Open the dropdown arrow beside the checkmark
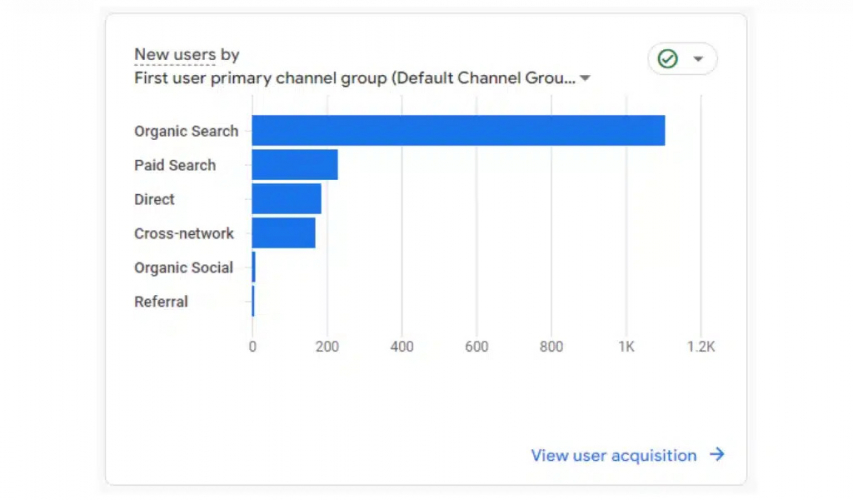This screenshot has height=500, width=853. [698, 59]
